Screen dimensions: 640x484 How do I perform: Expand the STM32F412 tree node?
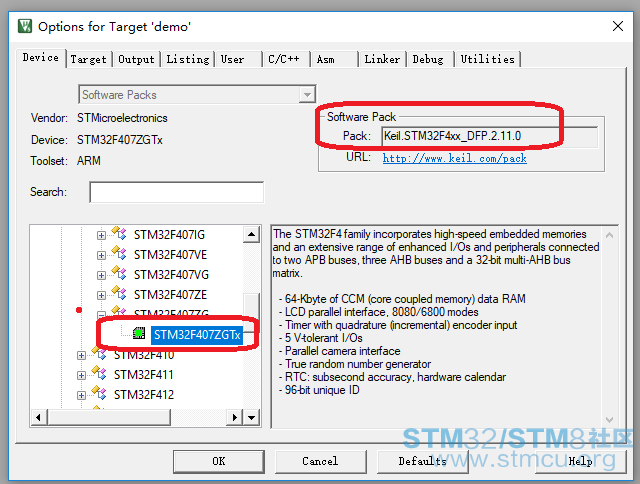pos(81,395)
